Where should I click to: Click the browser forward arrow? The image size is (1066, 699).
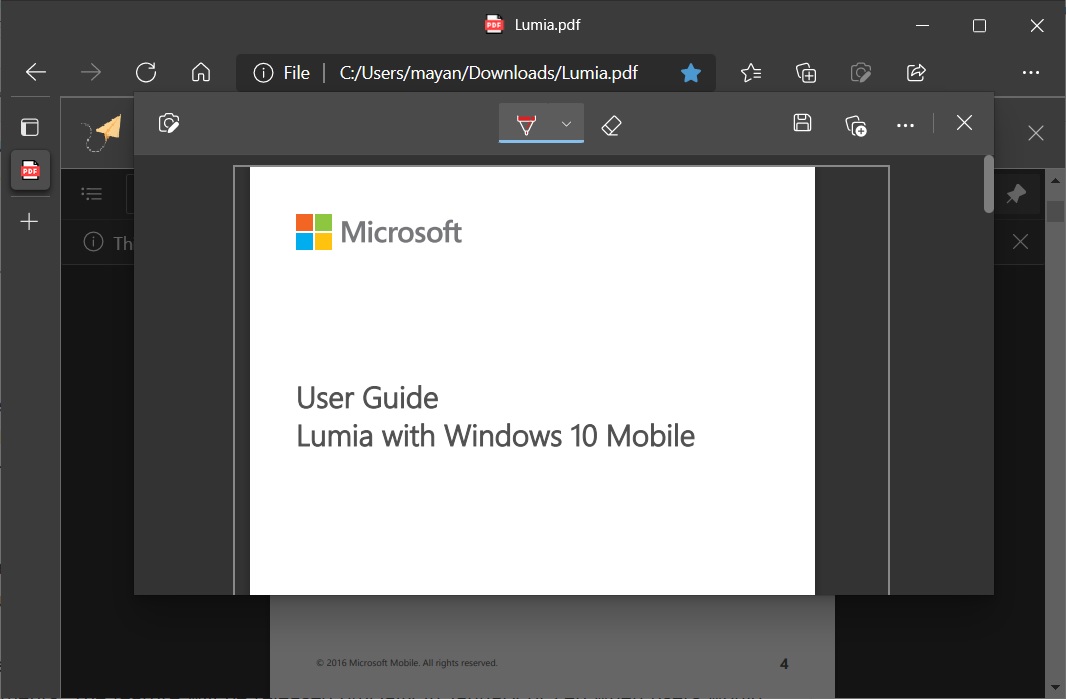(x=90, y=72)
